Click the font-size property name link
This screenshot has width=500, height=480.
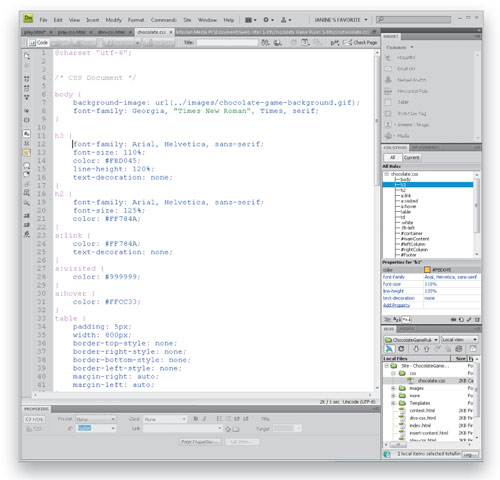[392, 284]
